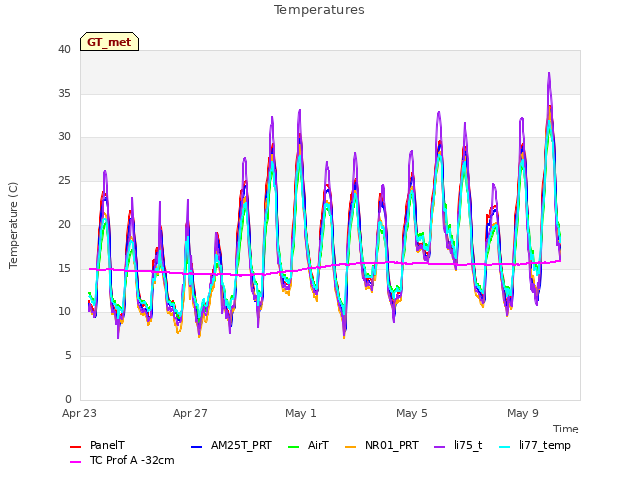
Task: Click the Temperature (C) y-axis title
Action: (x=13, y=225)
